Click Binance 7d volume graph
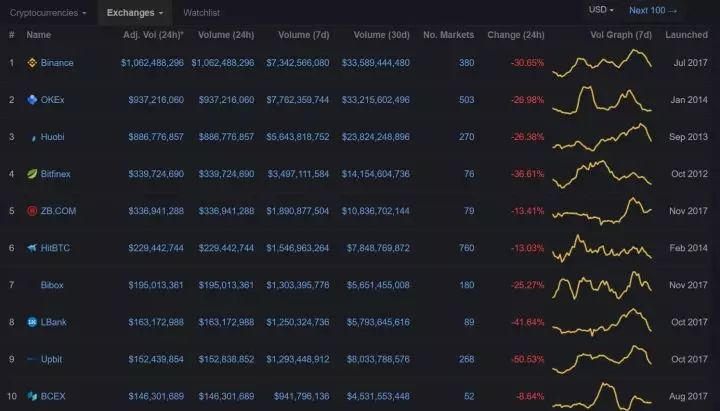The image size is (720, 411). pyautogui.click(x=602, y=63)
